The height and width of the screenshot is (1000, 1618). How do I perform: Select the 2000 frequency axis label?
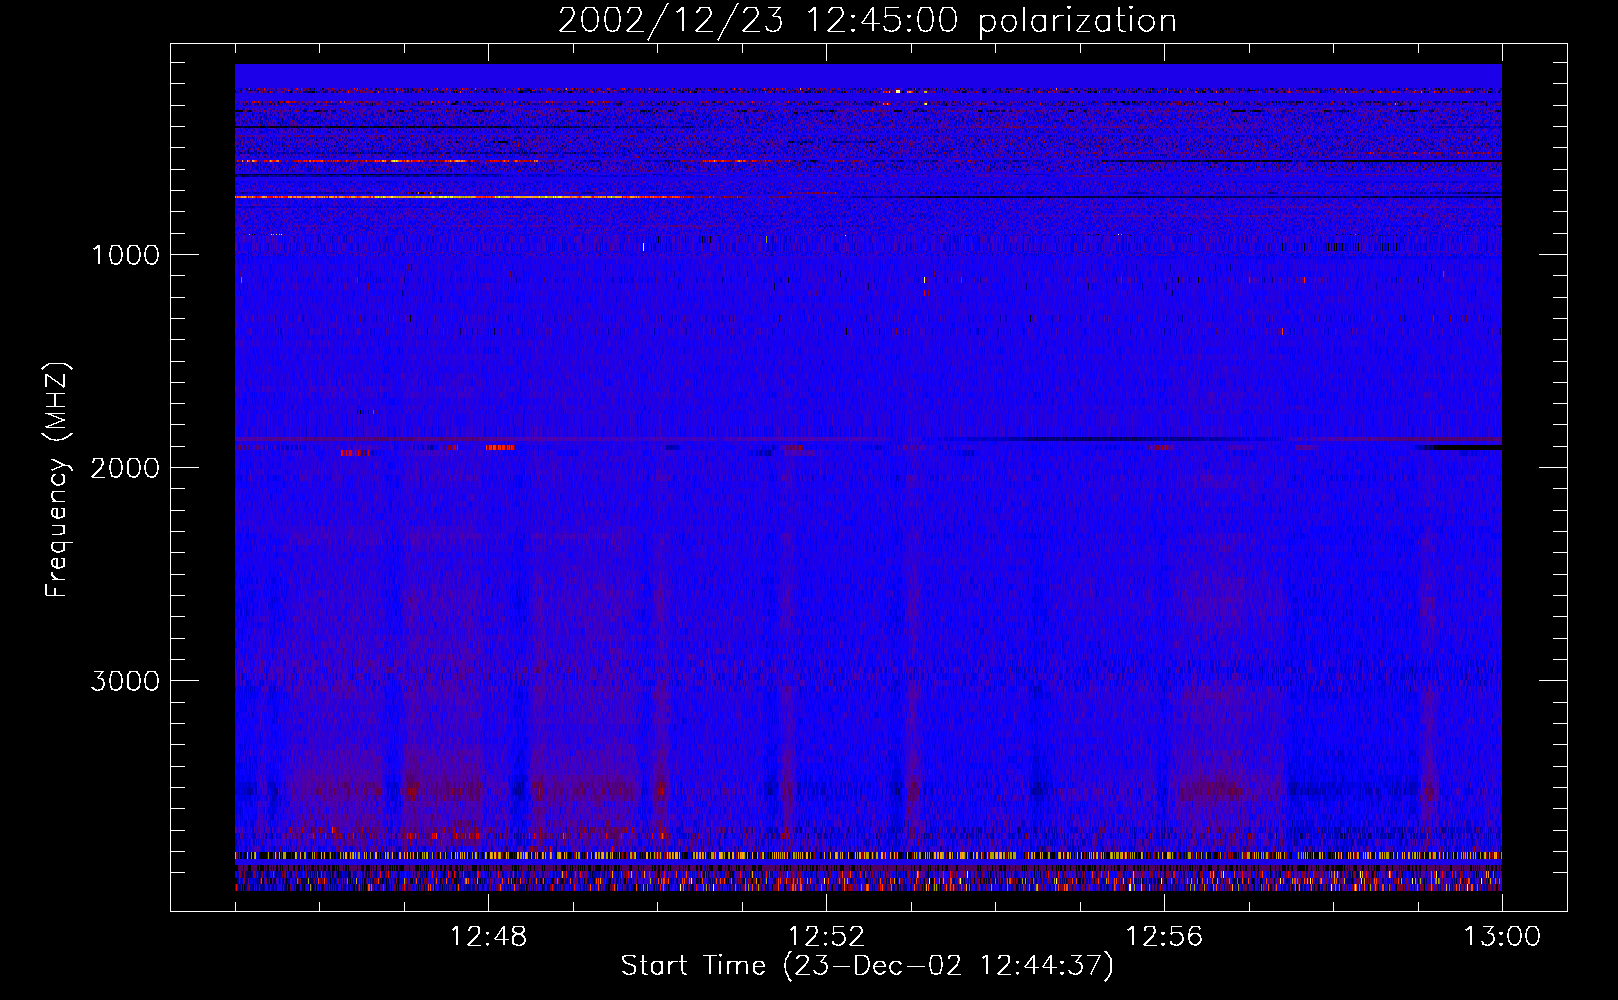(x=125, y=468)
